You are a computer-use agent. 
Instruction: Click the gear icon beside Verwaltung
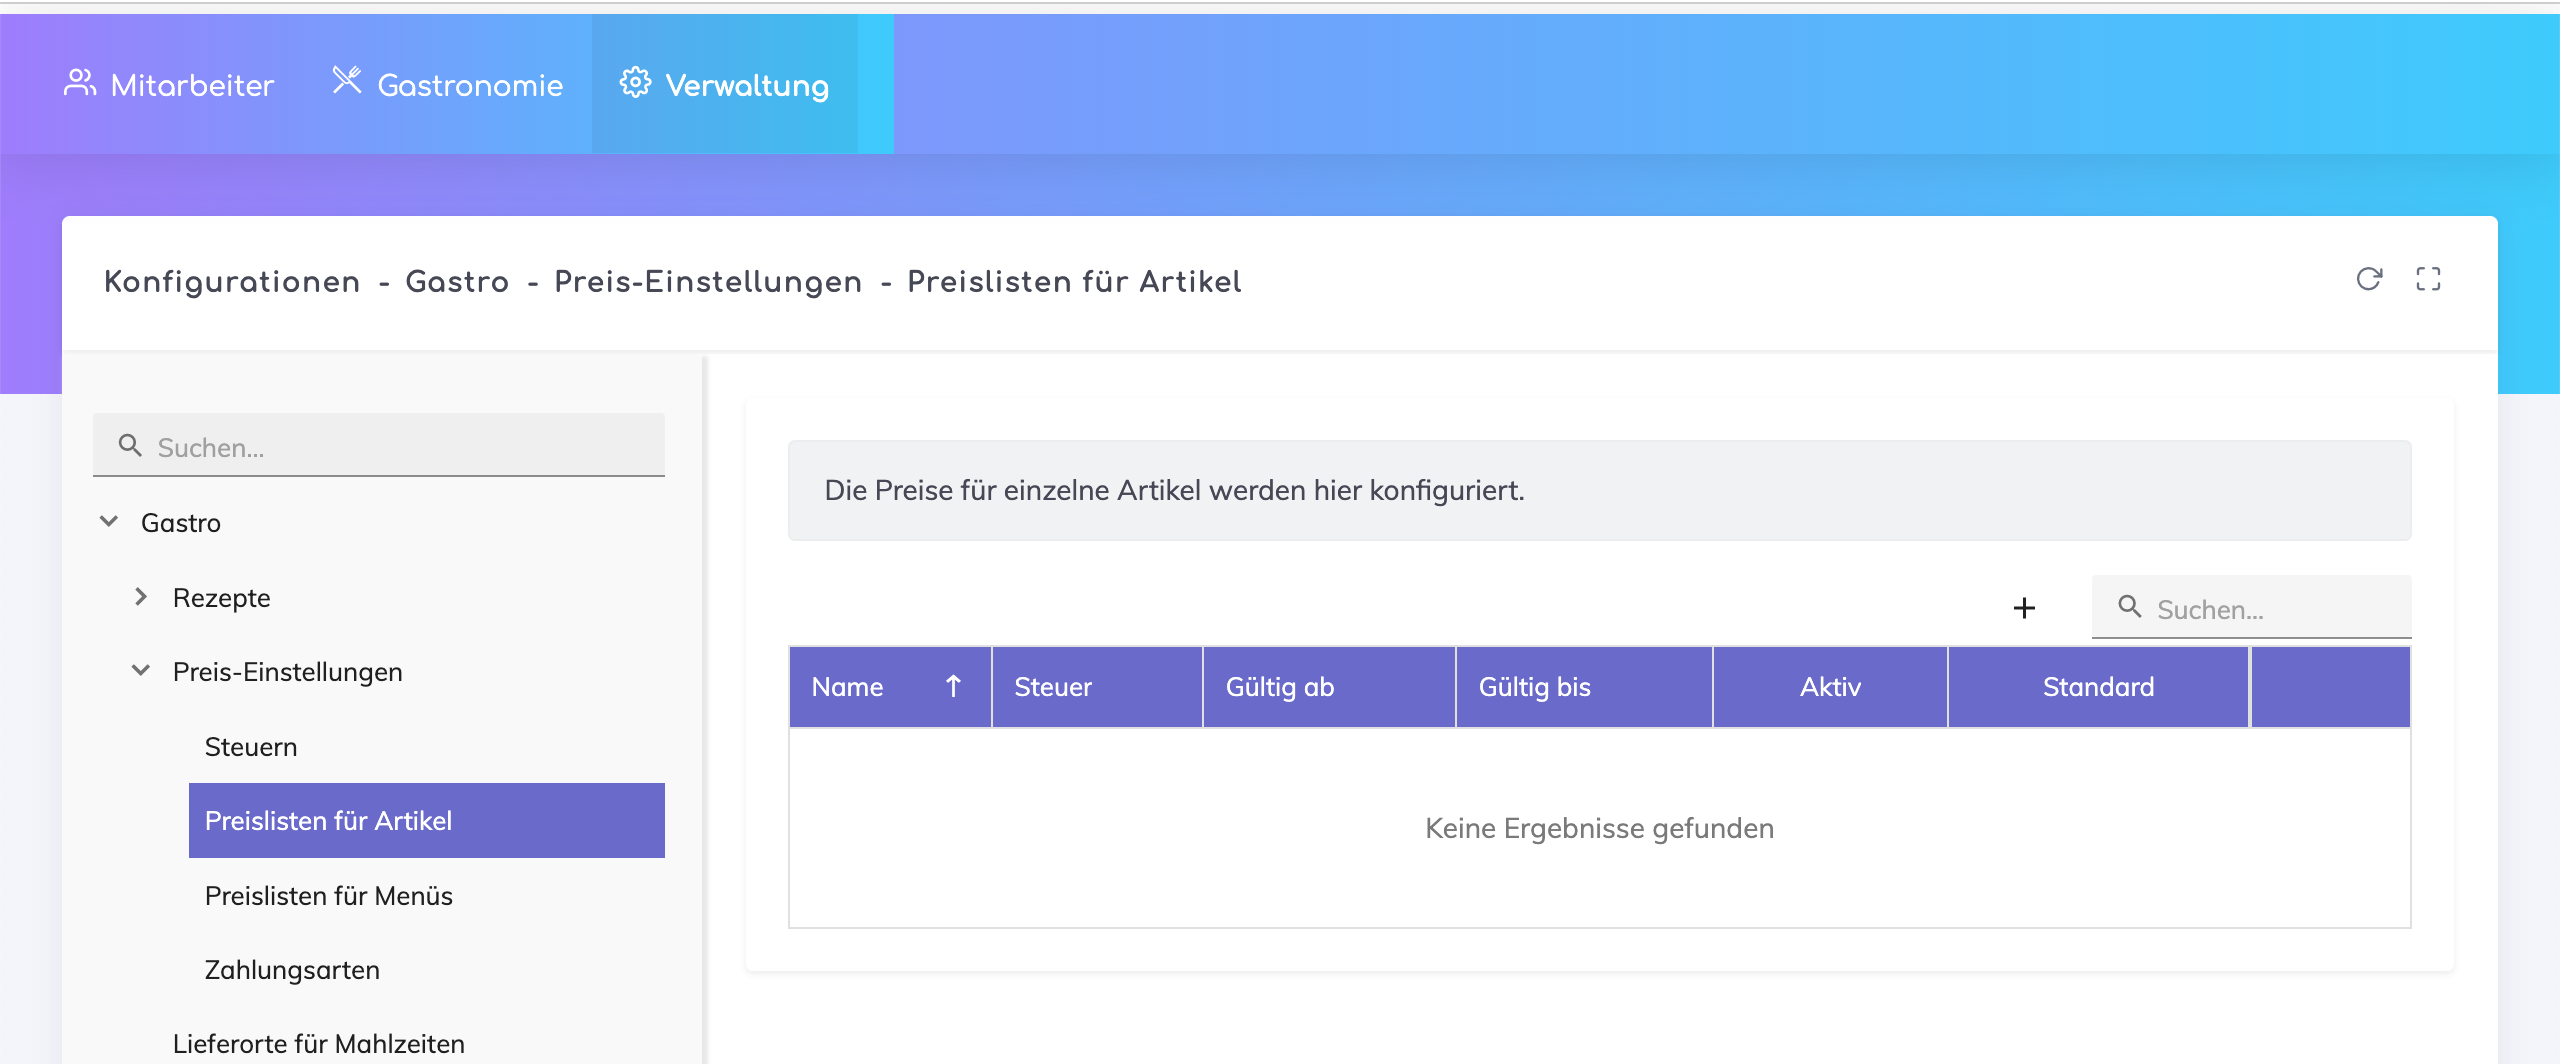[x=635, y=83]
